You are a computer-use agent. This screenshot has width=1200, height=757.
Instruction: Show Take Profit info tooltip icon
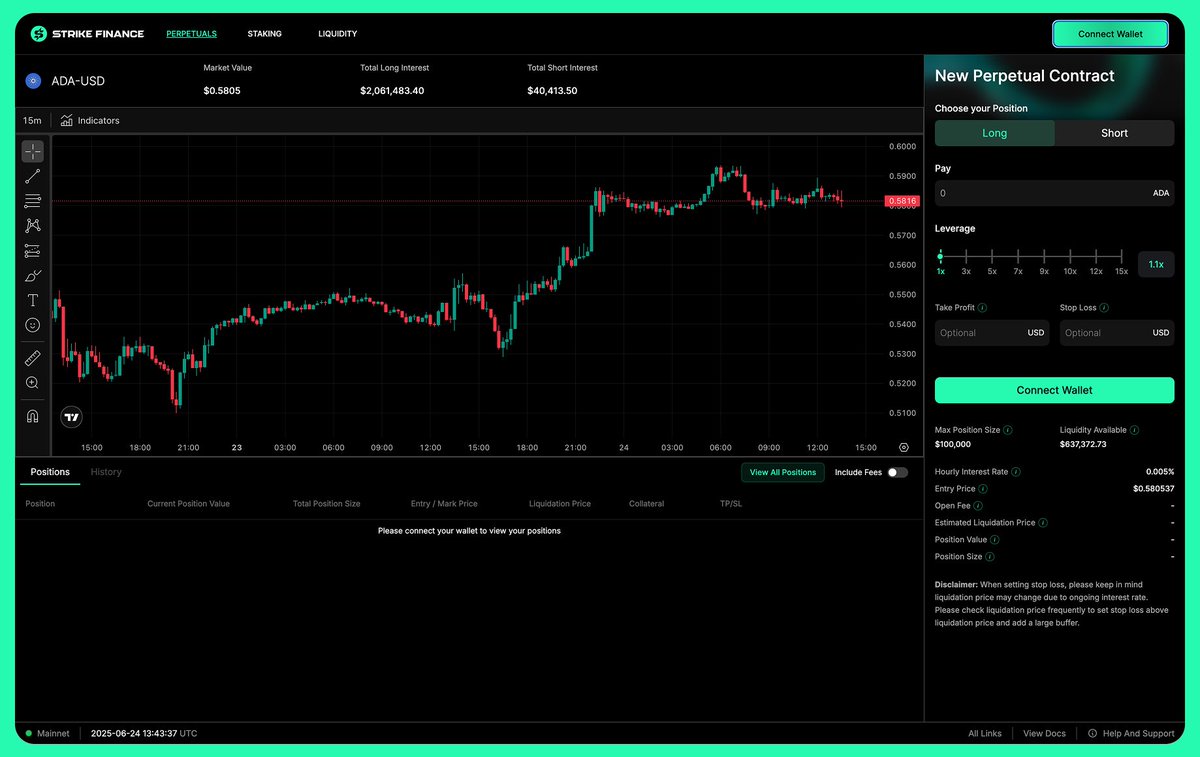(x=983, y=308)
